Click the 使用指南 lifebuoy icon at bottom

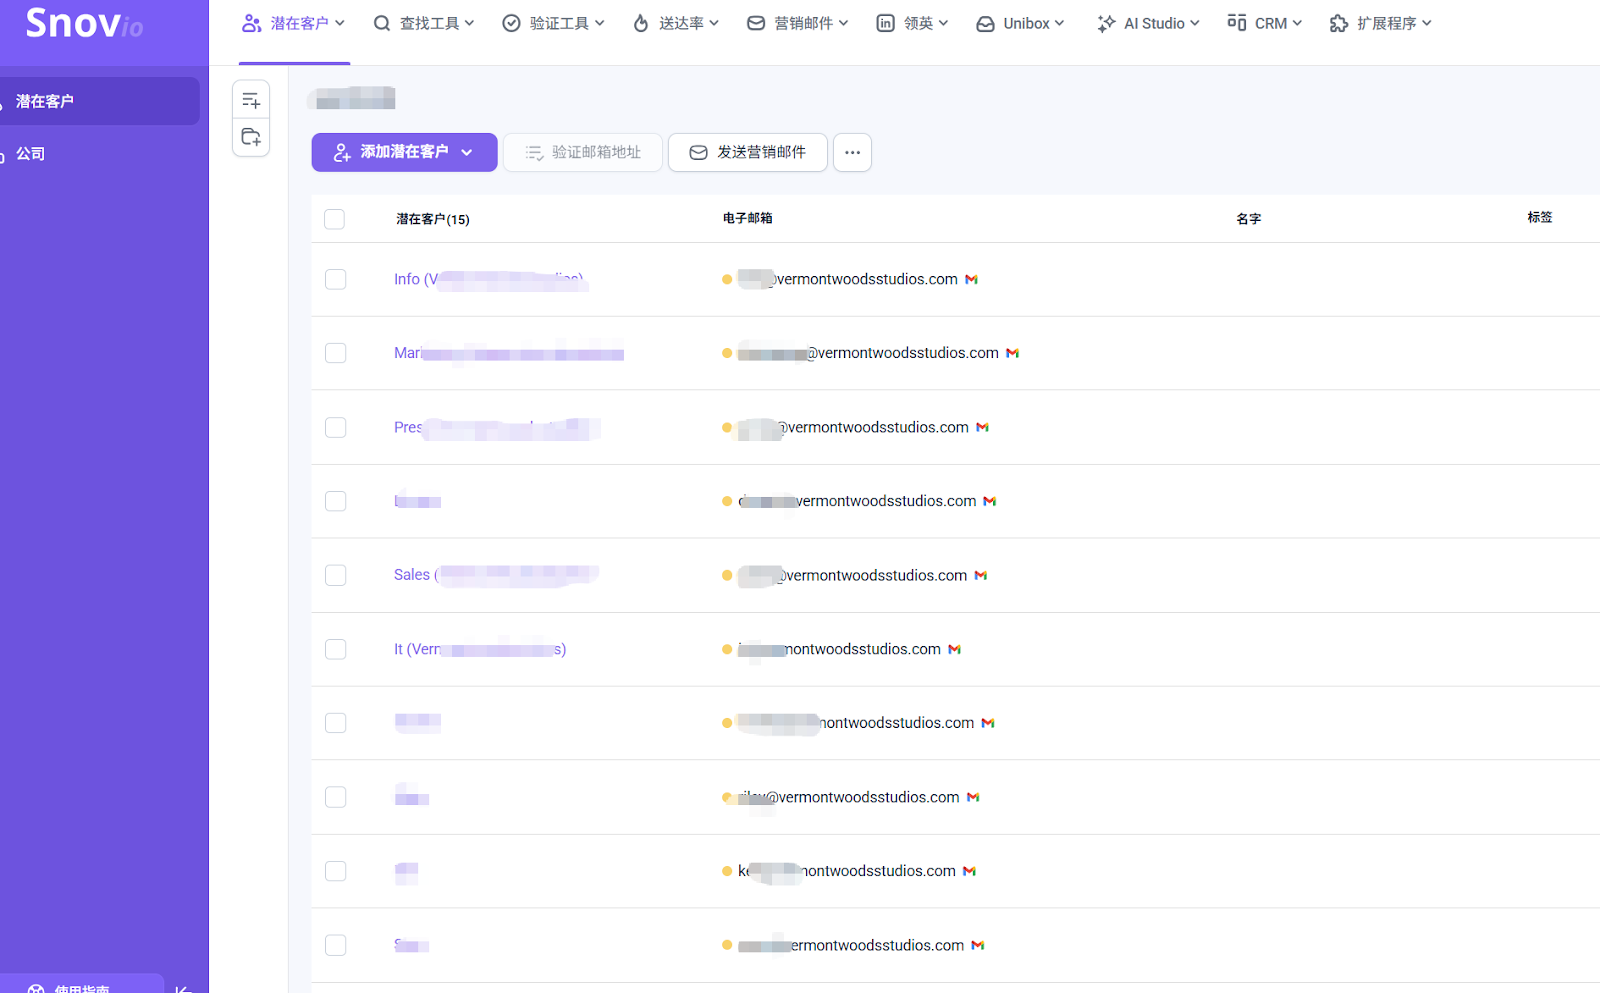tap(37, 986)
